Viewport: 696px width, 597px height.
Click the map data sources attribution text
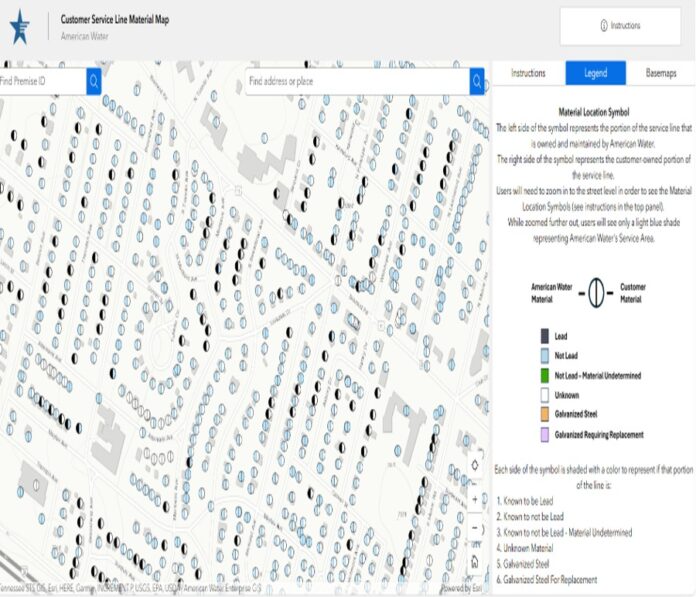[131, 589]
